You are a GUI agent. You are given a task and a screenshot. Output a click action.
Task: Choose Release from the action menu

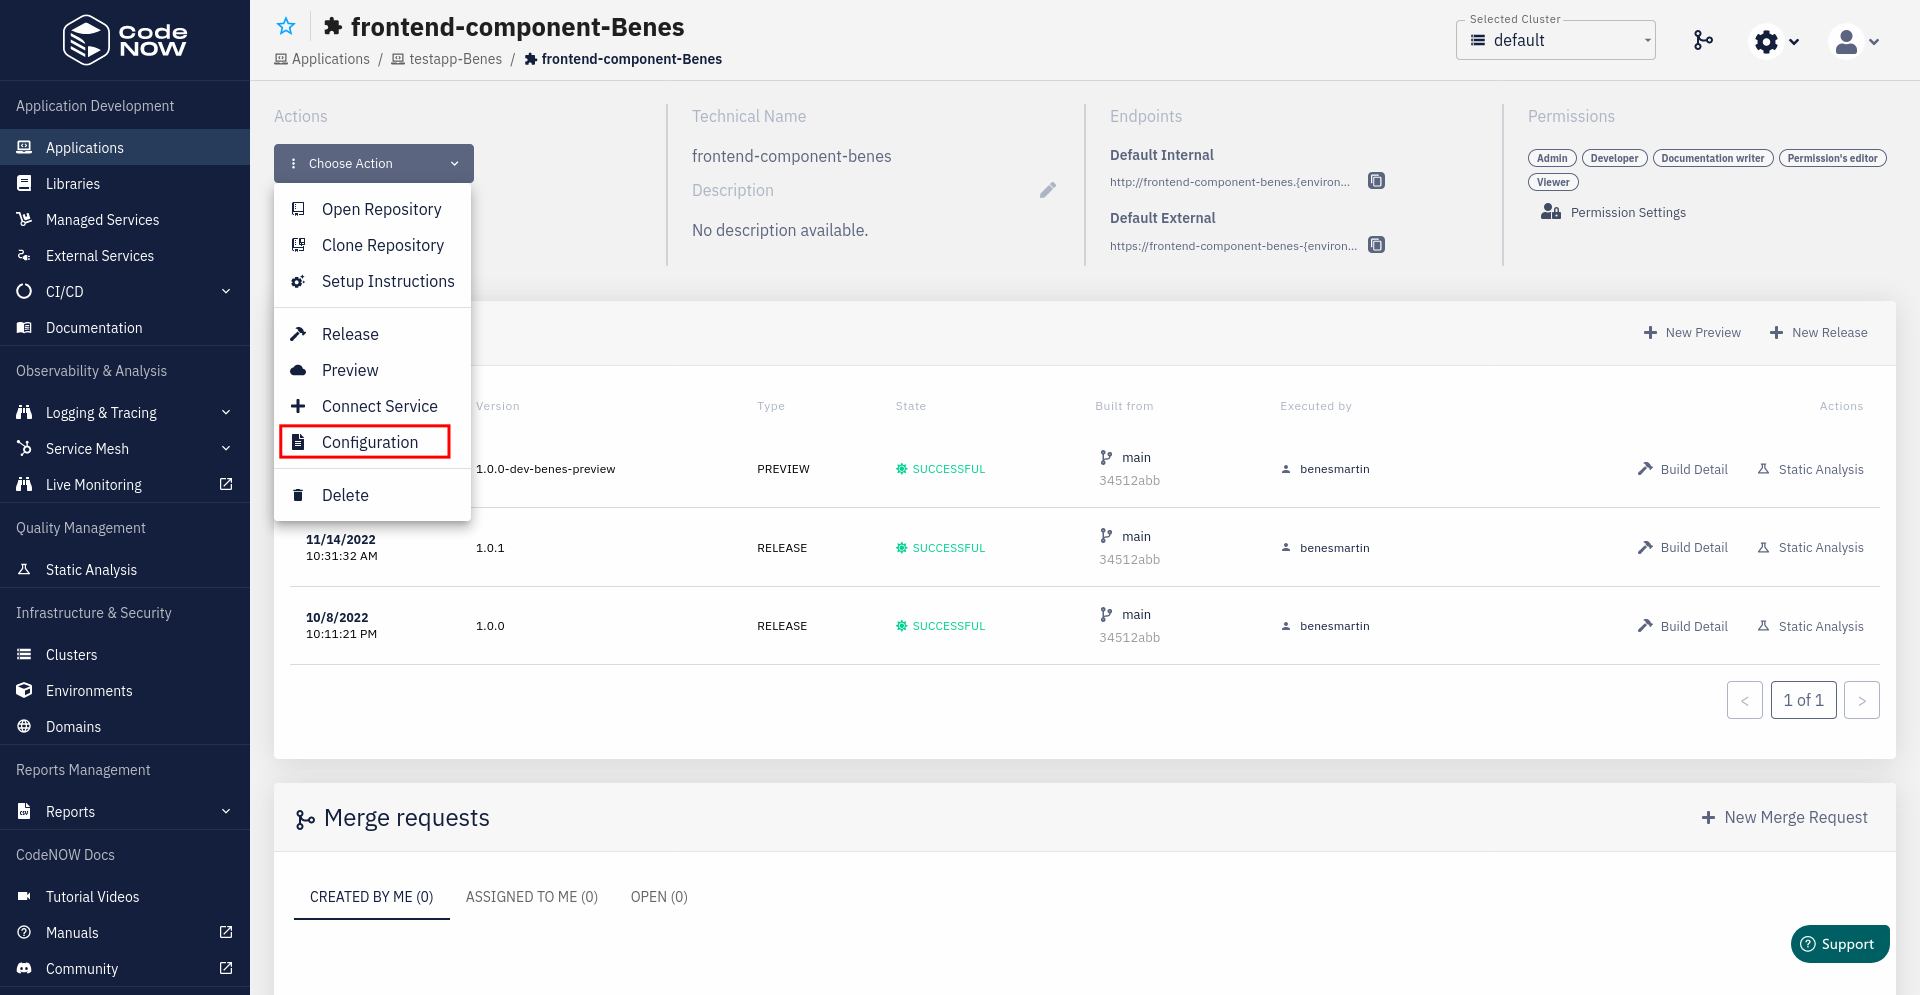pyautogui.click(x=372, y=334)
